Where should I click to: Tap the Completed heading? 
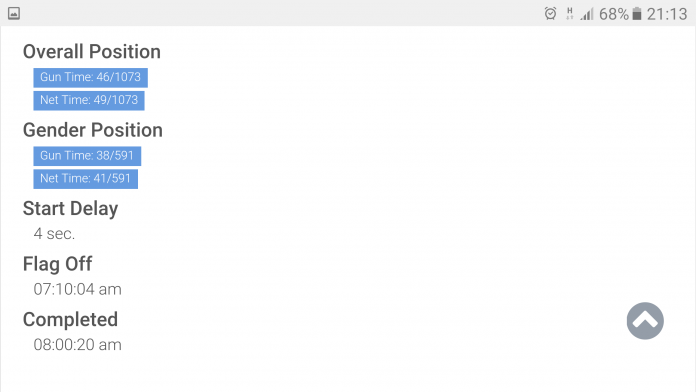coord(70,319)
